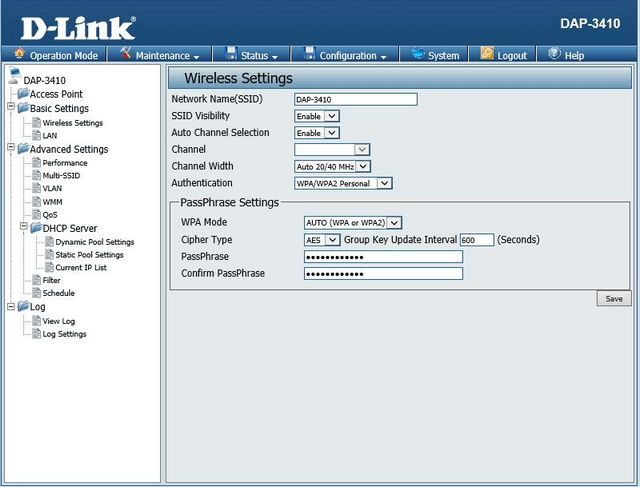
Task: Open the Channel Width dropdown
Action: pyautogui.click(x=332, y=166)
